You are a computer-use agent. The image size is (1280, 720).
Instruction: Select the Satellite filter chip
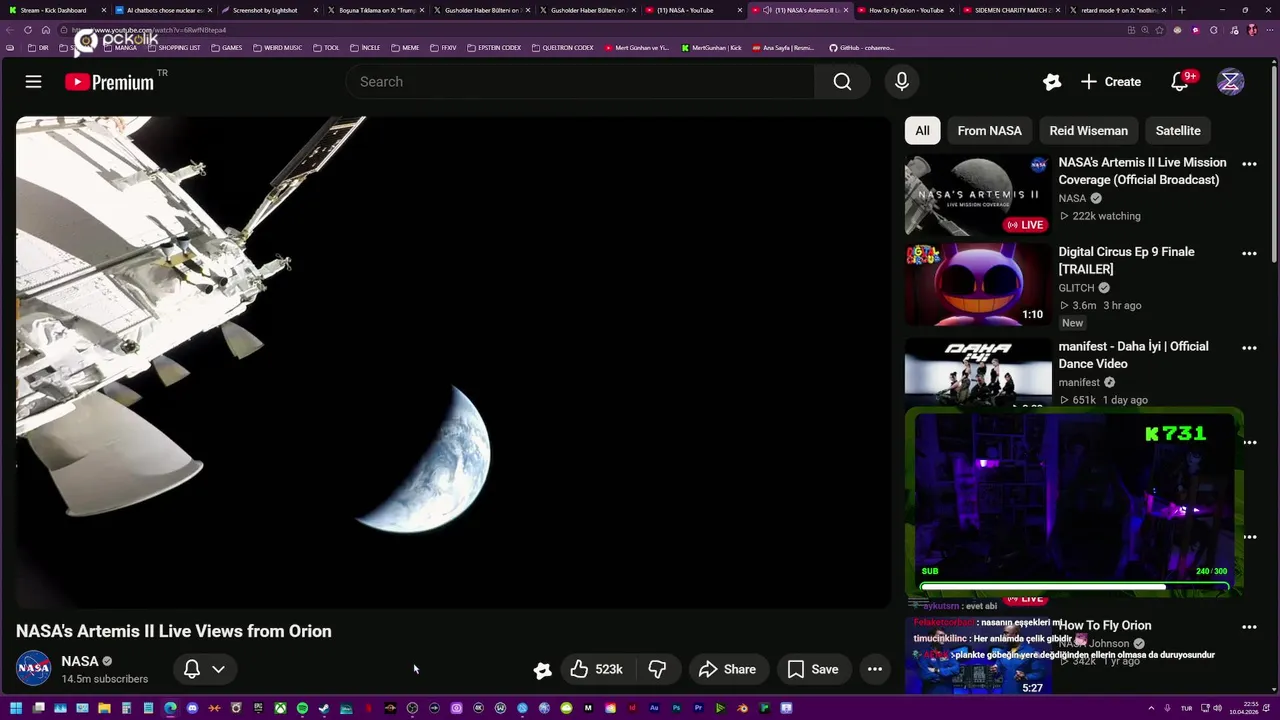coord(1177,131)
